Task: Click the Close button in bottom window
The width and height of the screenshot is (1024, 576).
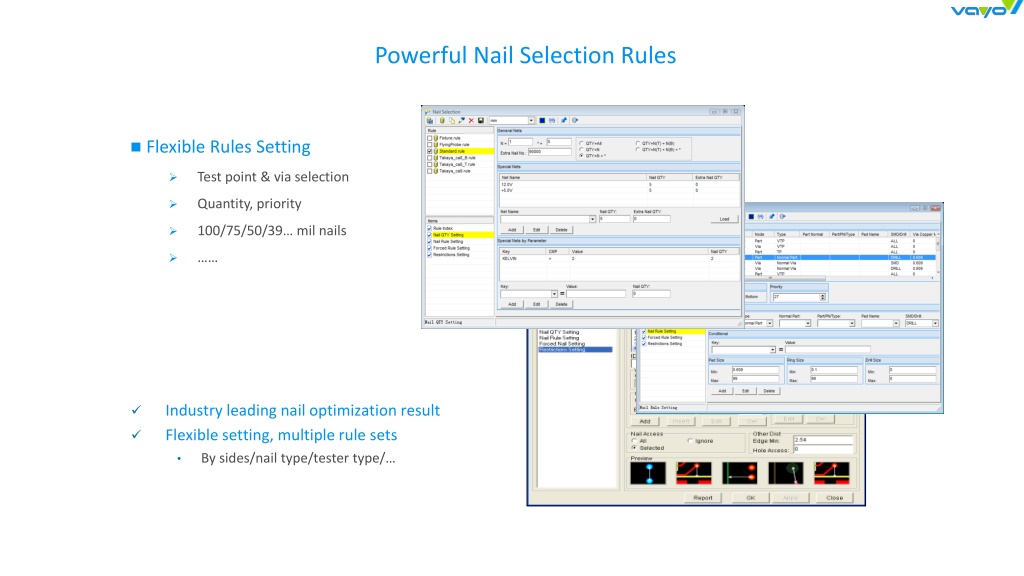Action: pyautogui.click(x=834, y=498)
